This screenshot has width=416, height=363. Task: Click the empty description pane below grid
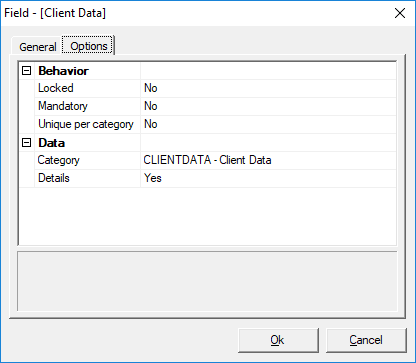207,282
